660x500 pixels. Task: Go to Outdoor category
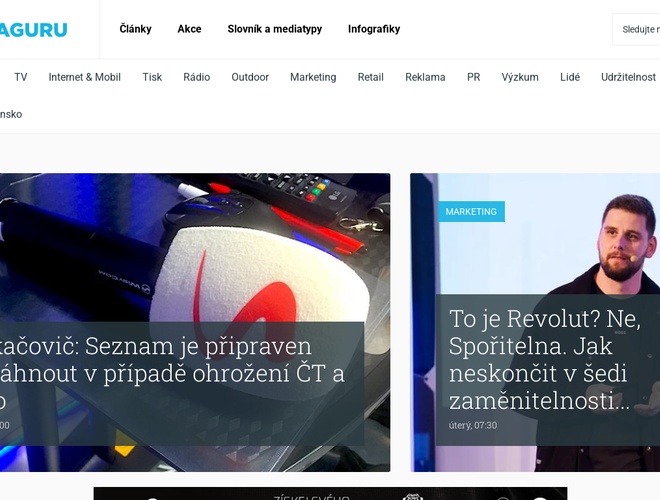tap(250, 77)
